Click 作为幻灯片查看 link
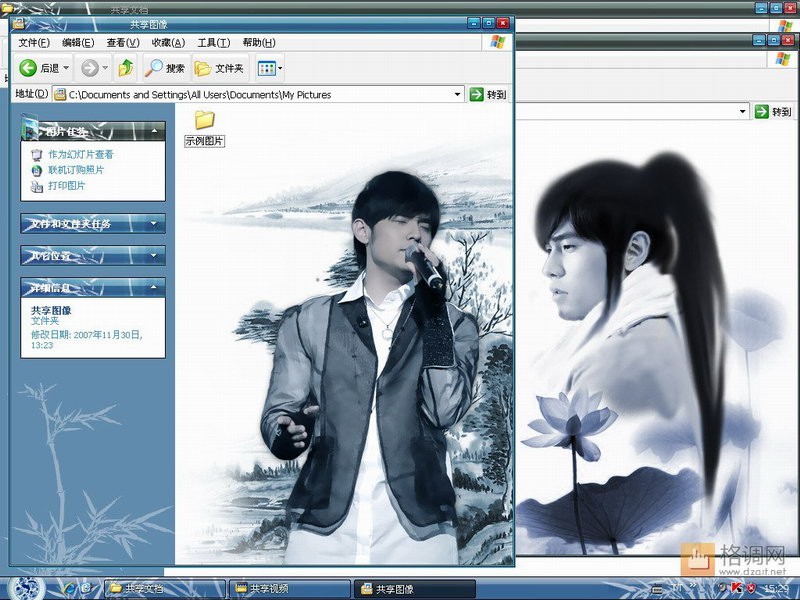The width and height of the screenshot is (800, 600). pyautogui.click(x=81, y=154)
